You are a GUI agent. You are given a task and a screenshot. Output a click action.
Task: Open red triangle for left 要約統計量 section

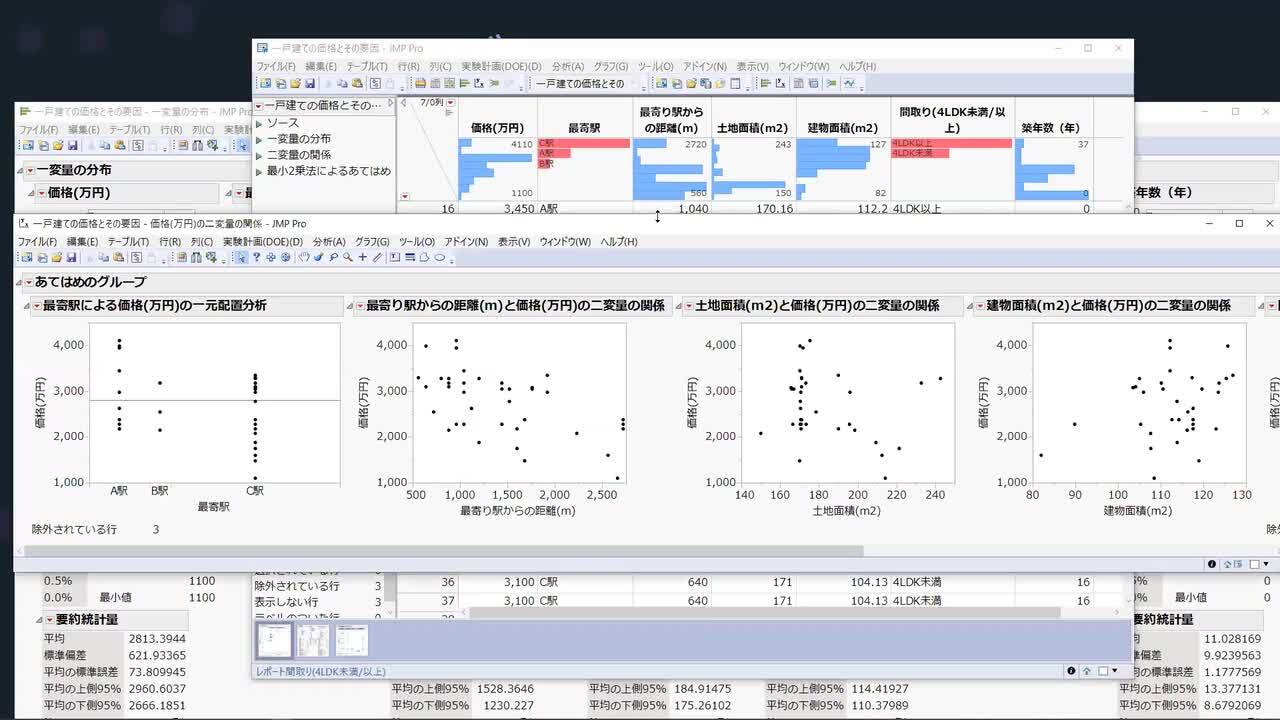pos(49,620)
